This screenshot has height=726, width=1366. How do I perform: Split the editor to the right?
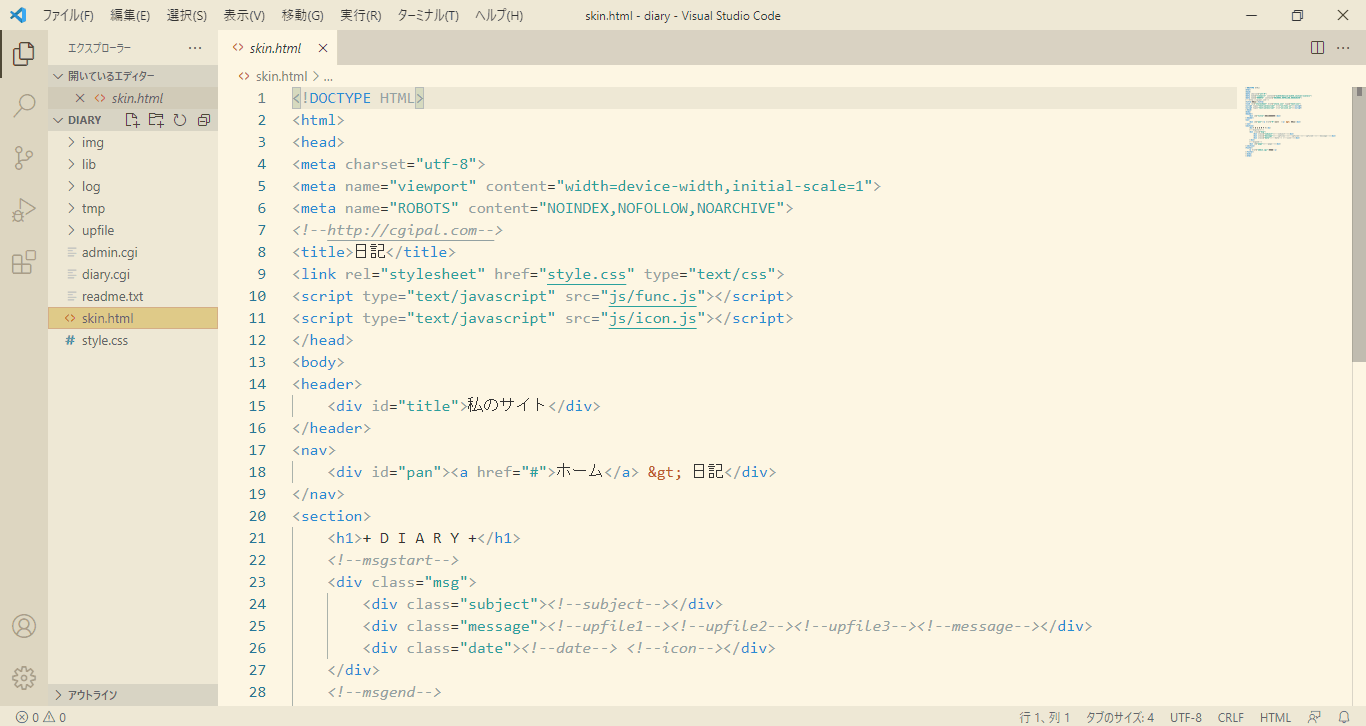(x=1318, y=48)
